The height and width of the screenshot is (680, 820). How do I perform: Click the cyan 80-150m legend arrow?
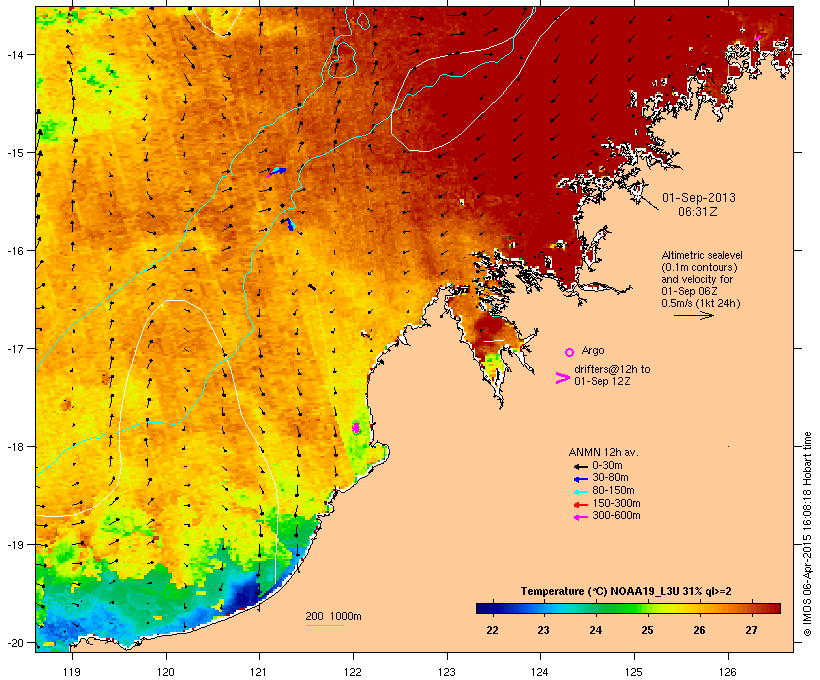(580, 492)
